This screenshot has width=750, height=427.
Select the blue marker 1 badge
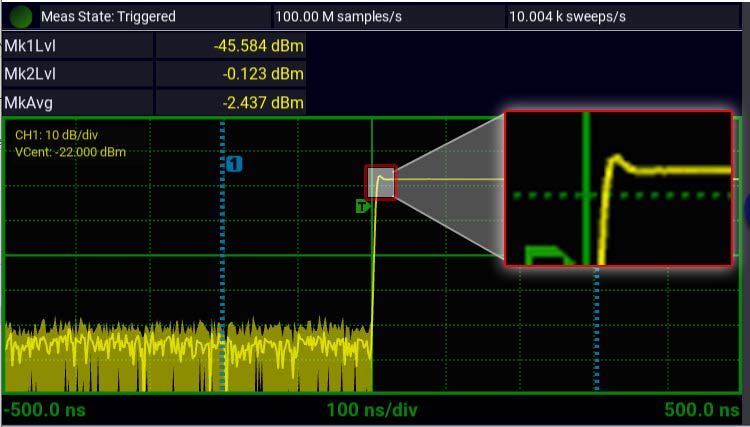point(234,163)
